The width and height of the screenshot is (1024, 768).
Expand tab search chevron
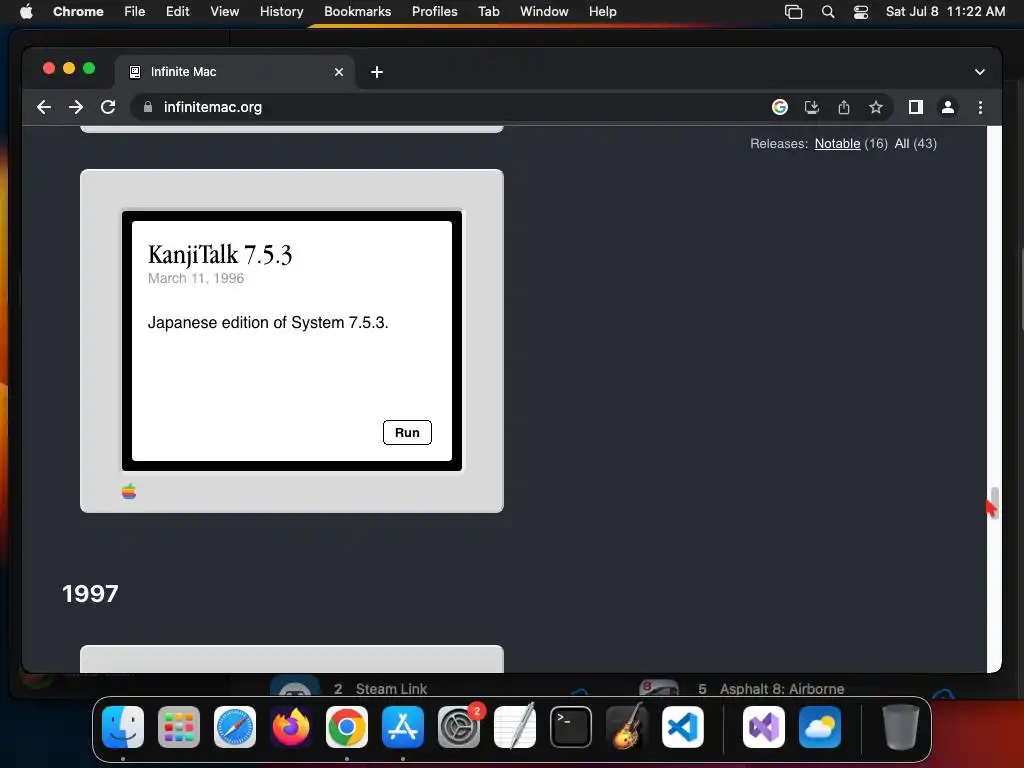(x=980, y=72)
